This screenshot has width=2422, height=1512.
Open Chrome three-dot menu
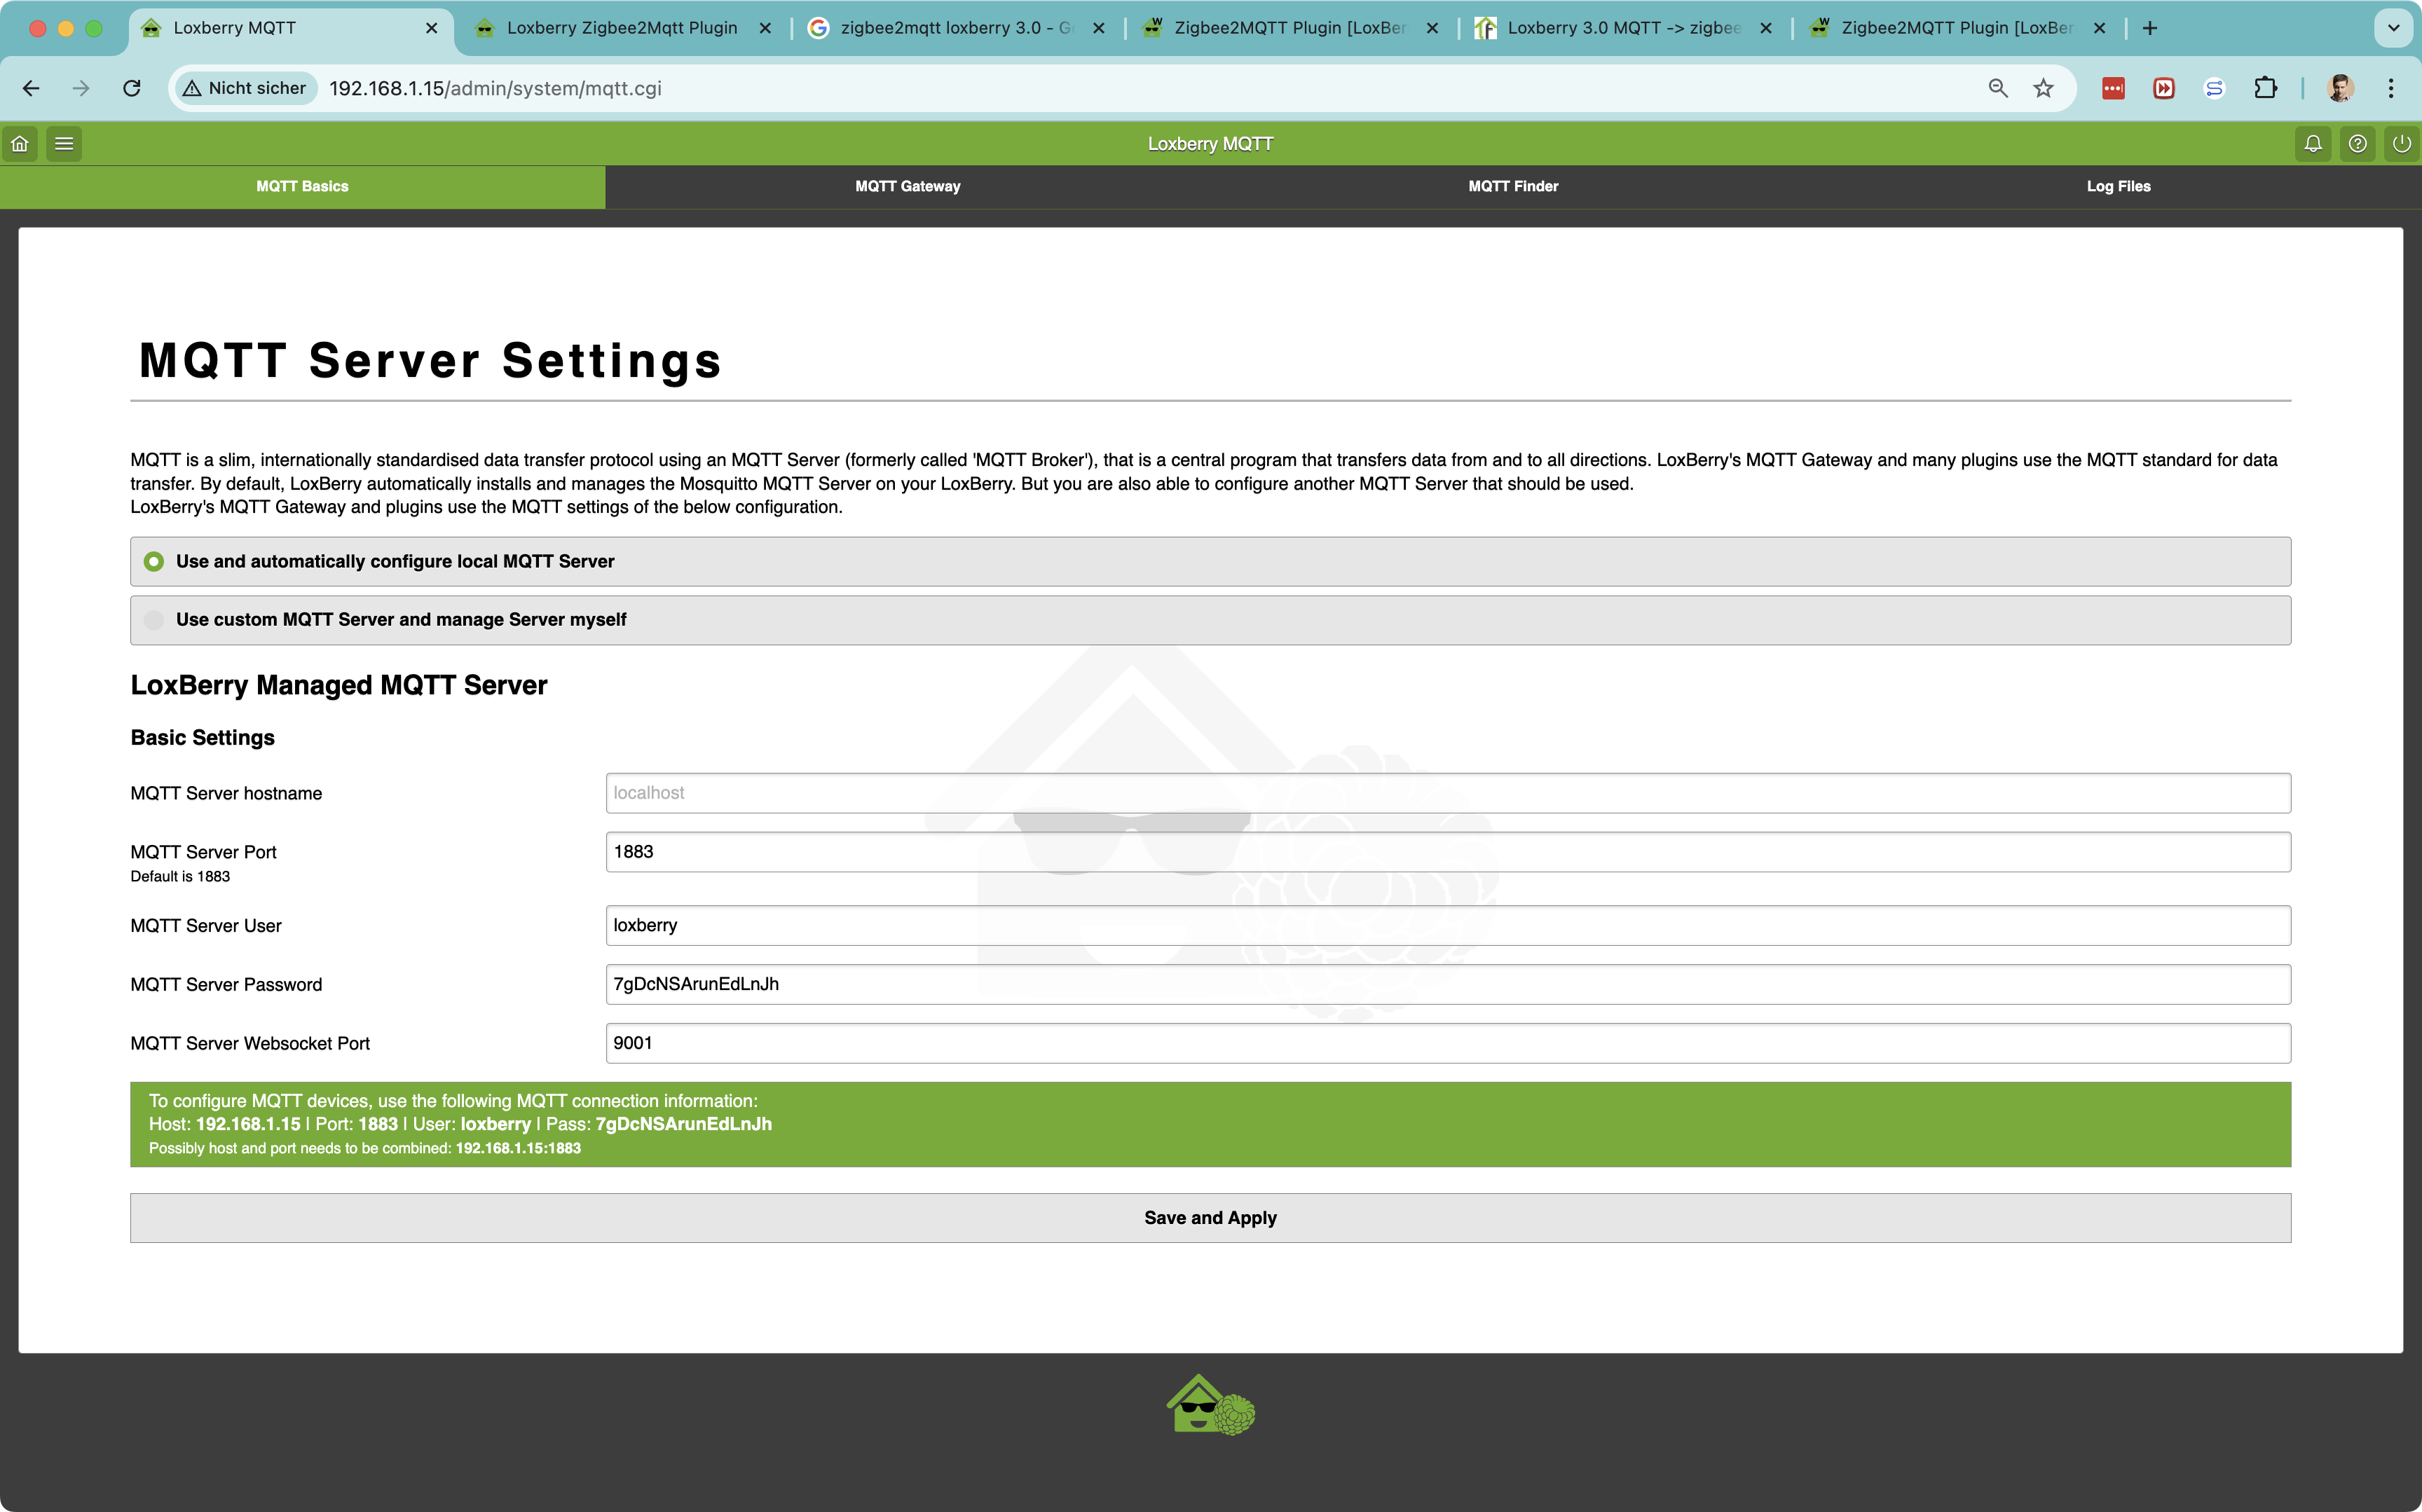tap(2391, 88)
